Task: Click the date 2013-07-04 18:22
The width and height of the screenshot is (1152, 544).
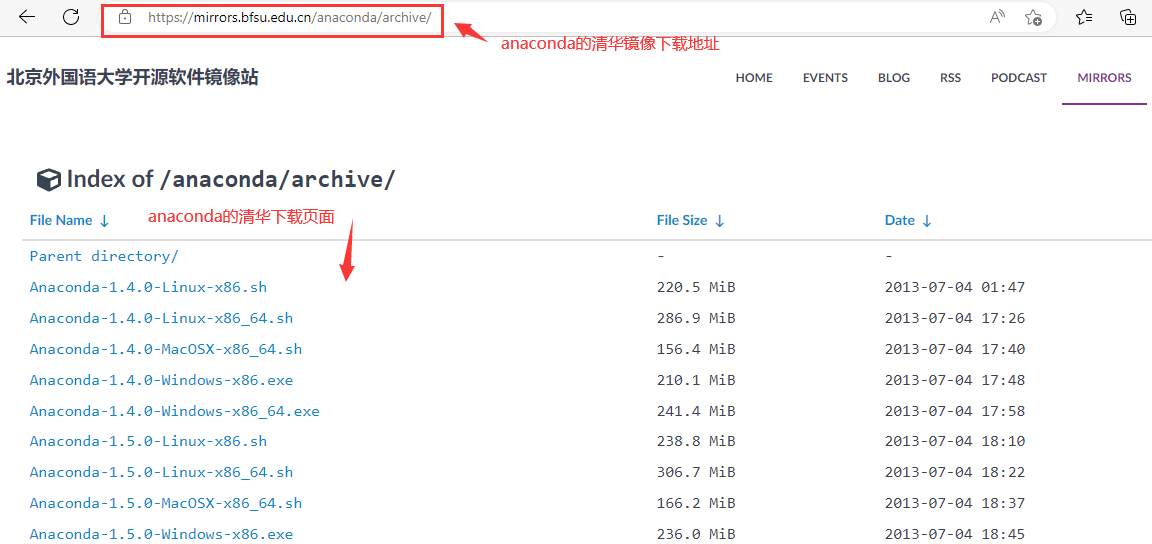Action: [954, 472]
